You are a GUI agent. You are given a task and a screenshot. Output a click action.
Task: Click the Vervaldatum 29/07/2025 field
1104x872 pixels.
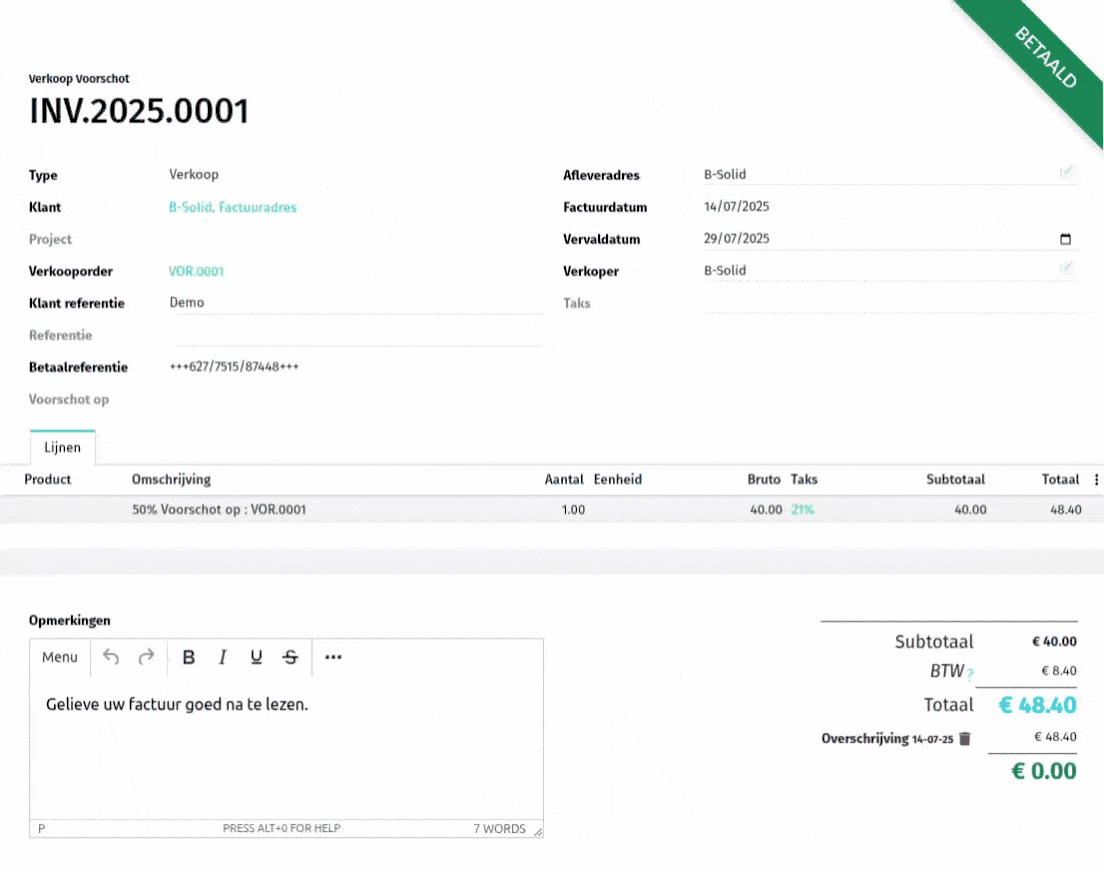click(x=890, y=239)
